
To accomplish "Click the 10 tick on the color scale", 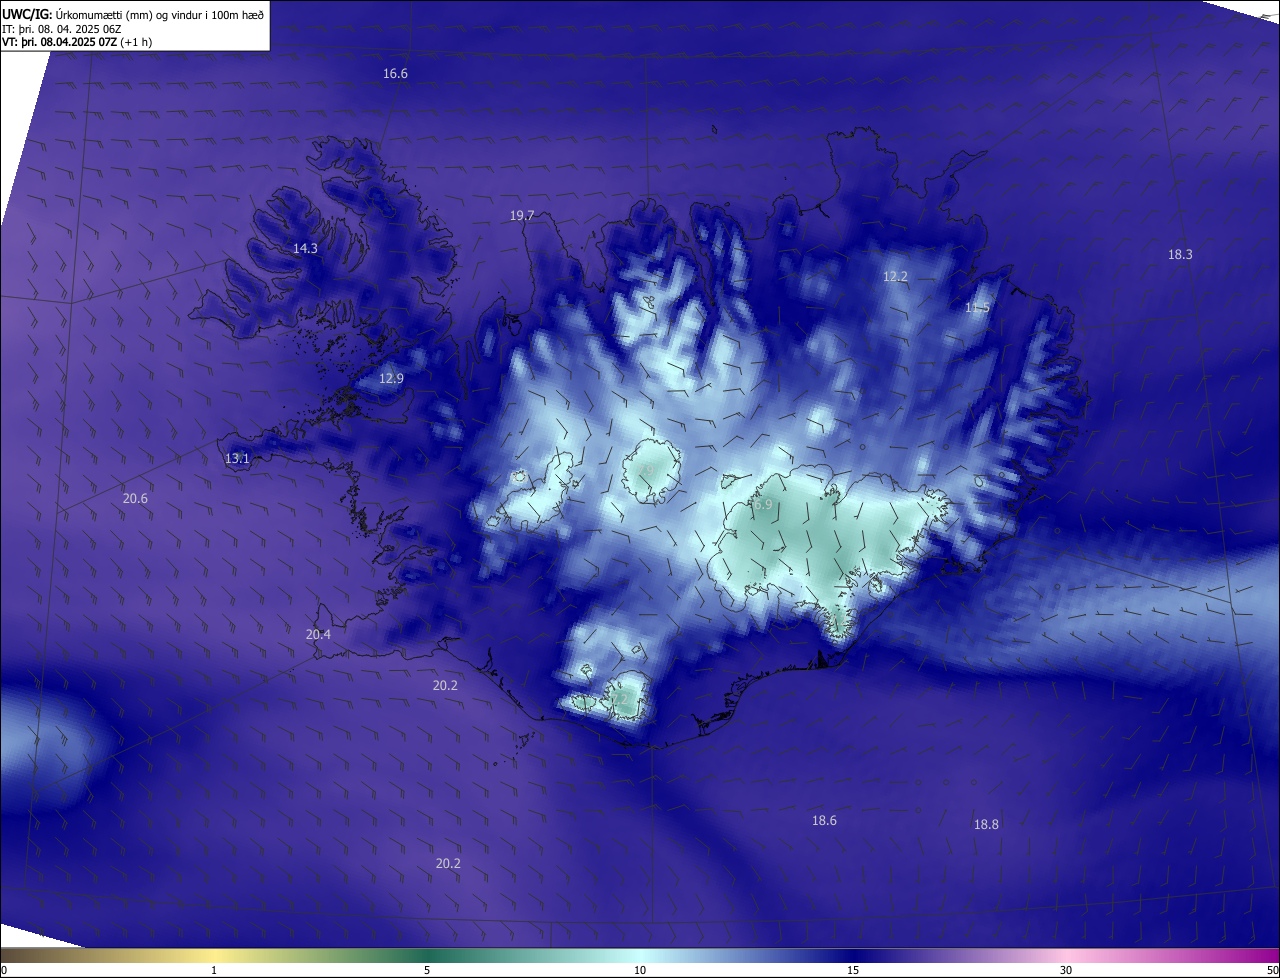I will (x=640, y=971).
